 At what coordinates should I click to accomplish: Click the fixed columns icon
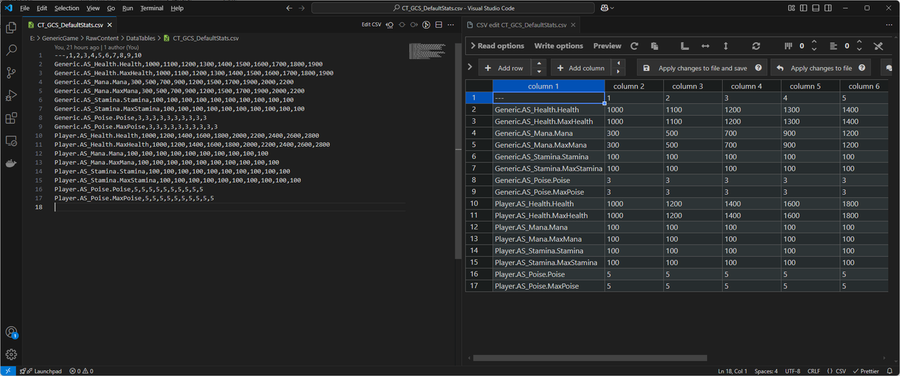click(788, 46)
